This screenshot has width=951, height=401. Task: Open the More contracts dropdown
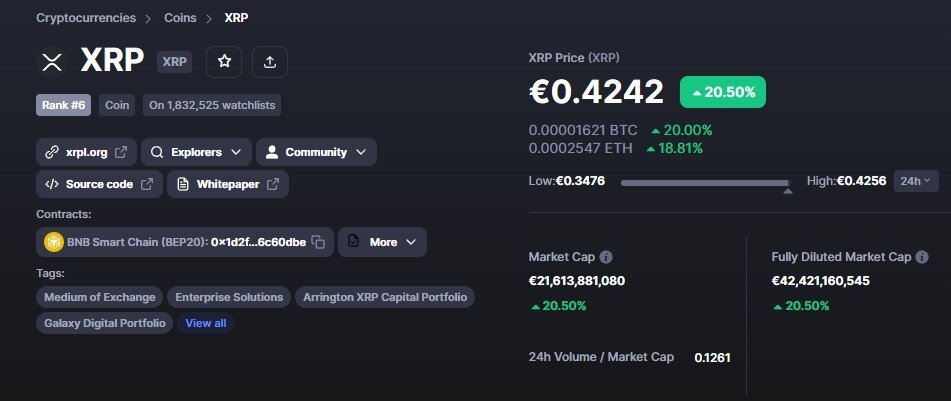click(382, 242)
